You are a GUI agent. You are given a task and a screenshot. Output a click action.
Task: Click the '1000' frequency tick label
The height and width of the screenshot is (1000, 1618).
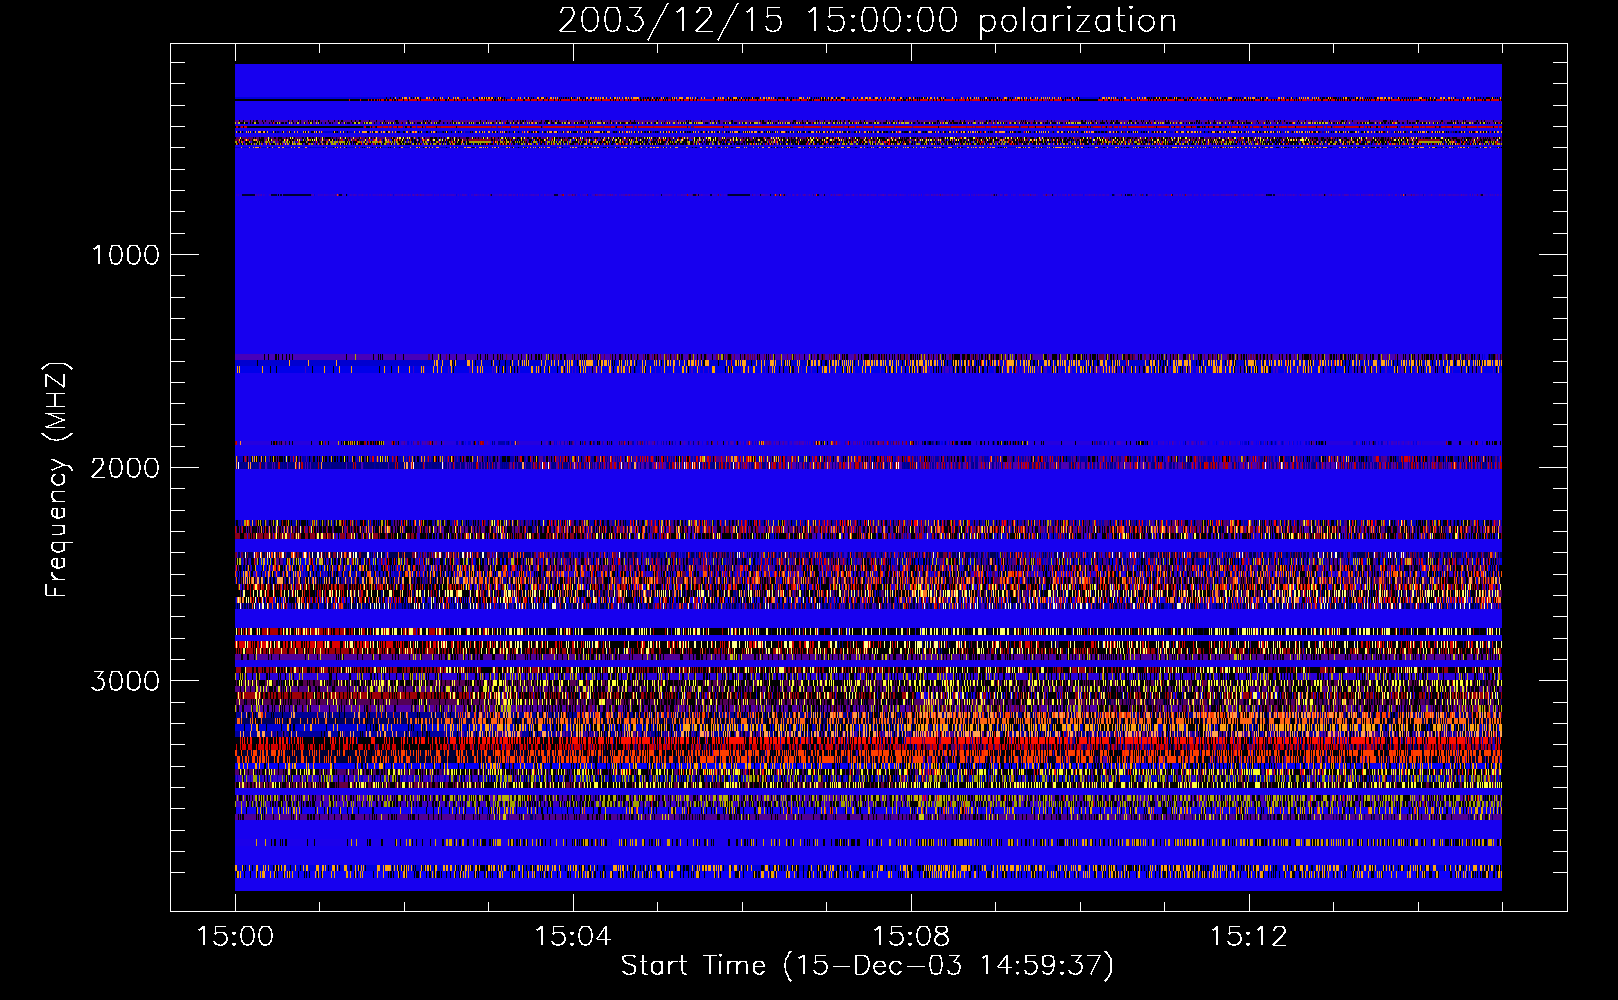click(x=126, y=255)
